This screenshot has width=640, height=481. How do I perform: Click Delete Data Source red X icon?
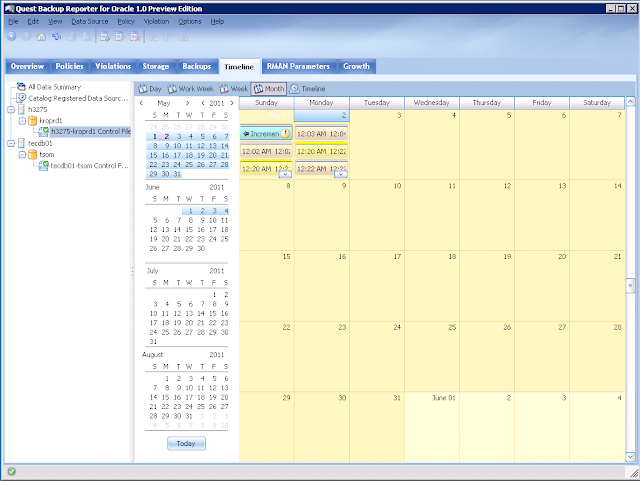(135, 37)
